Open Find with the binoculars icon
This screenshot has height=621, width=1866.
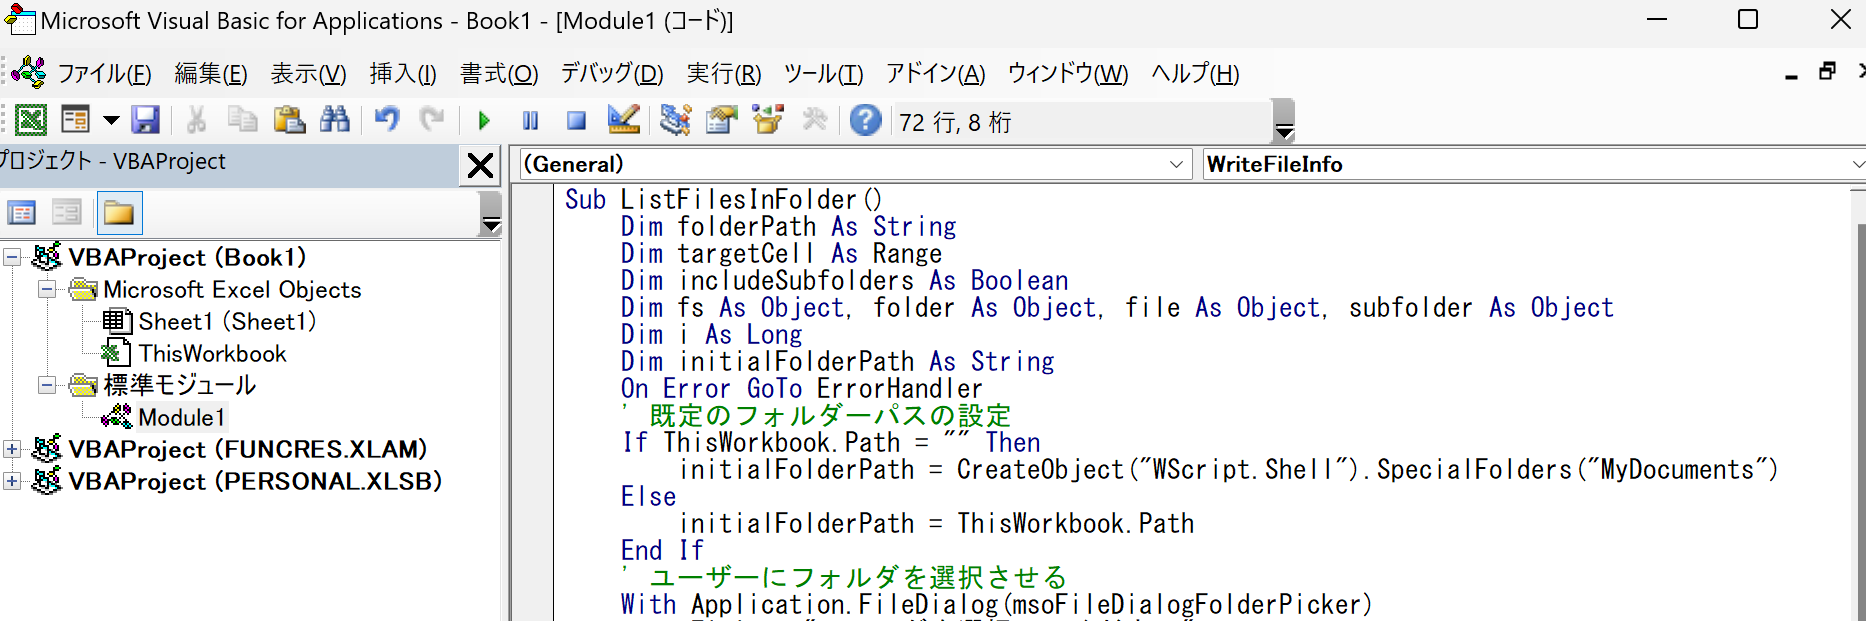(x=335, y=121)
